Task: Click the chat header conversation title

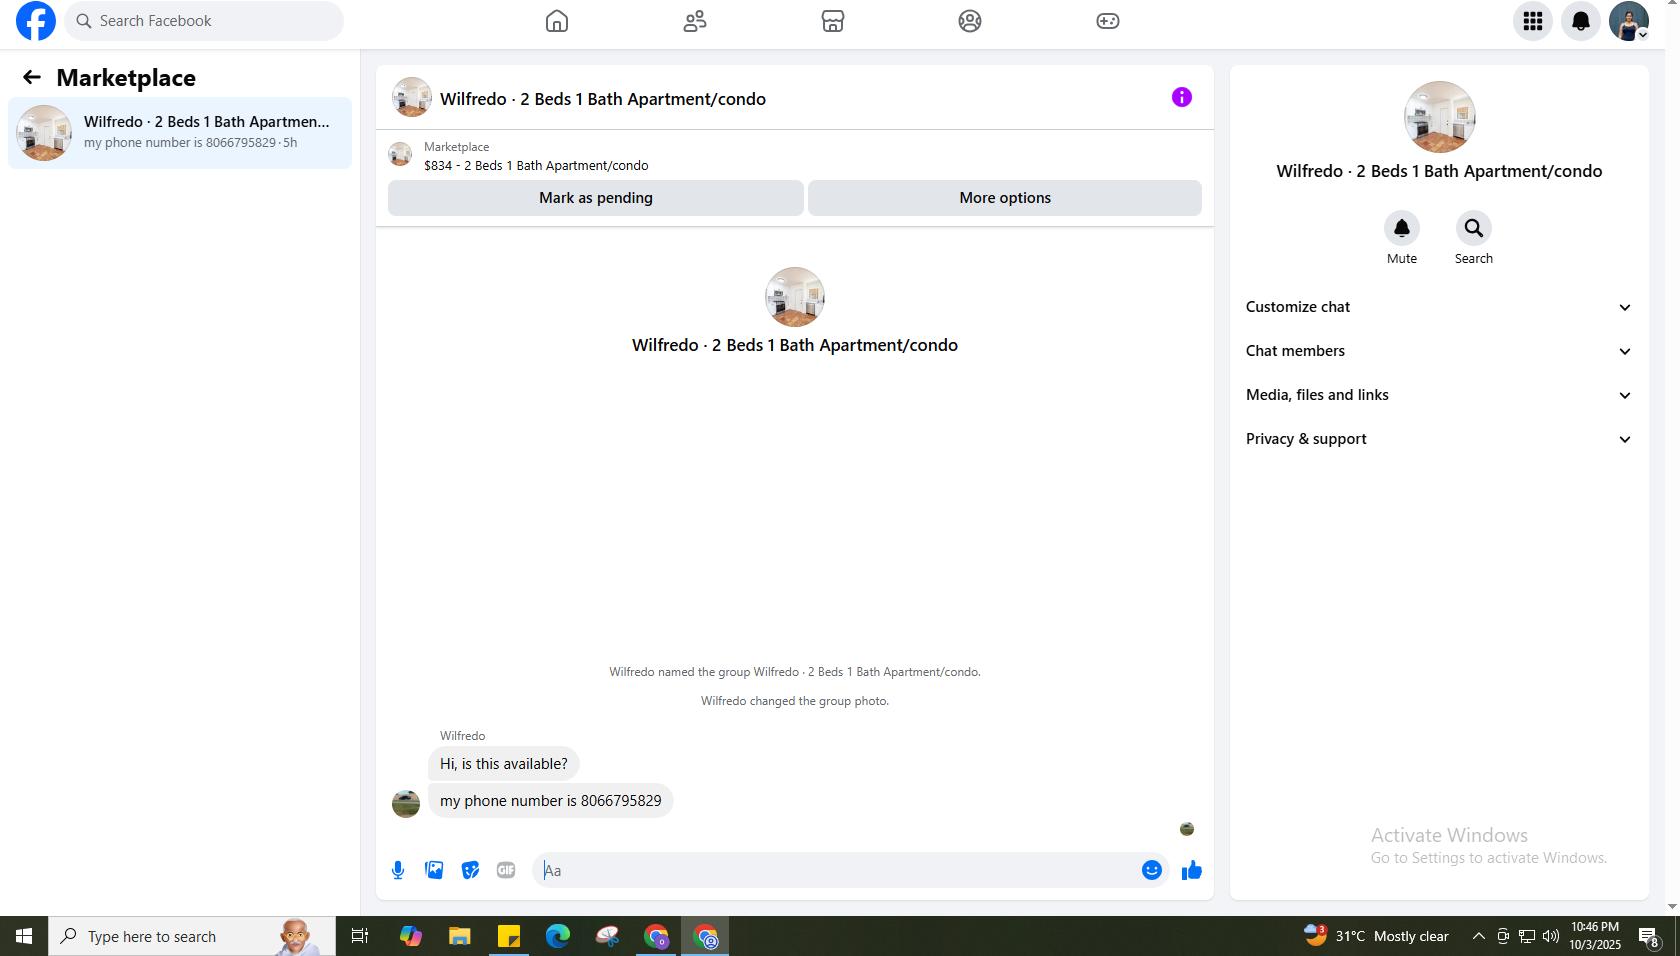Action: 603,99
